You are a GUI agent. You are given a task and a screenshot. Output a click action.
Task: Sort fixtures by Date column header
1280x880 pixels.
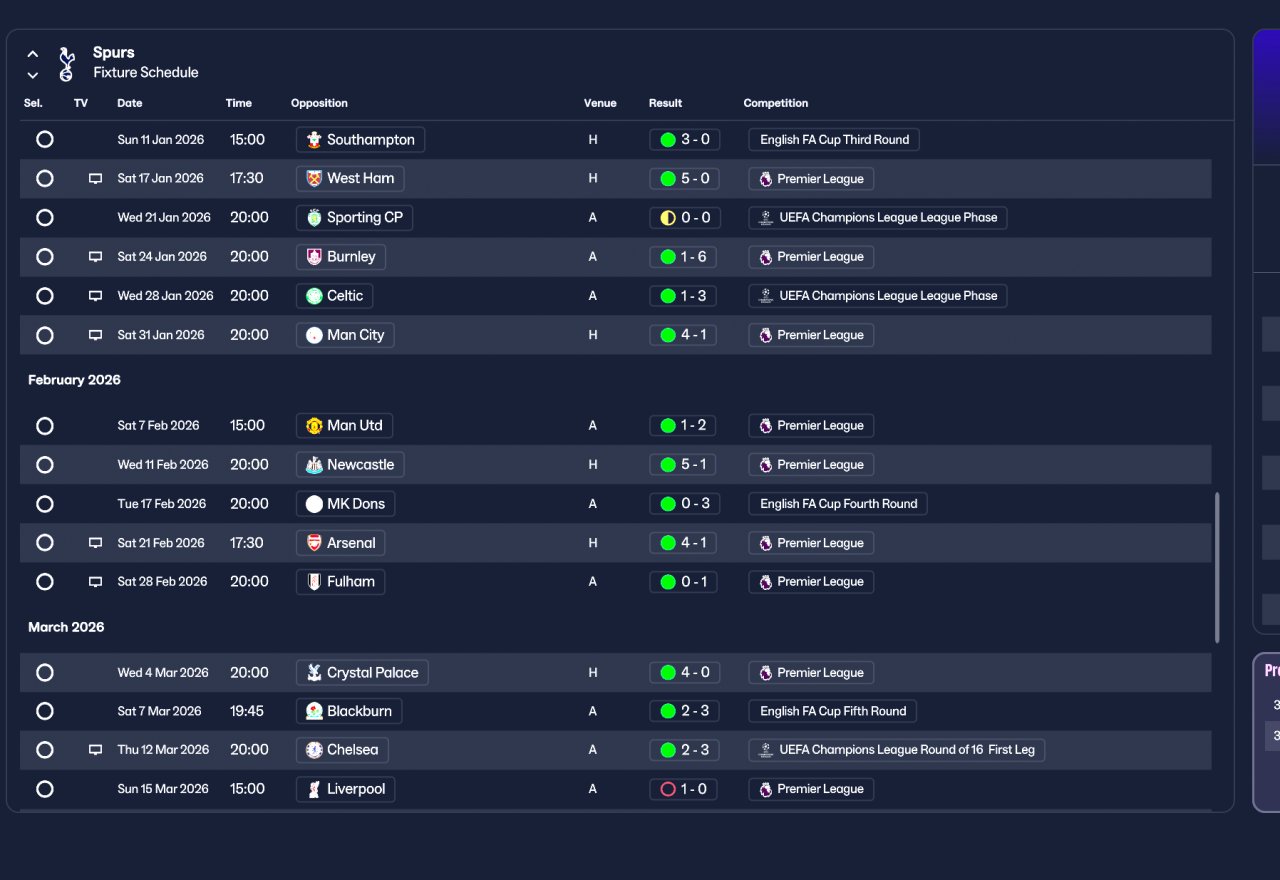tap(130, 103)
